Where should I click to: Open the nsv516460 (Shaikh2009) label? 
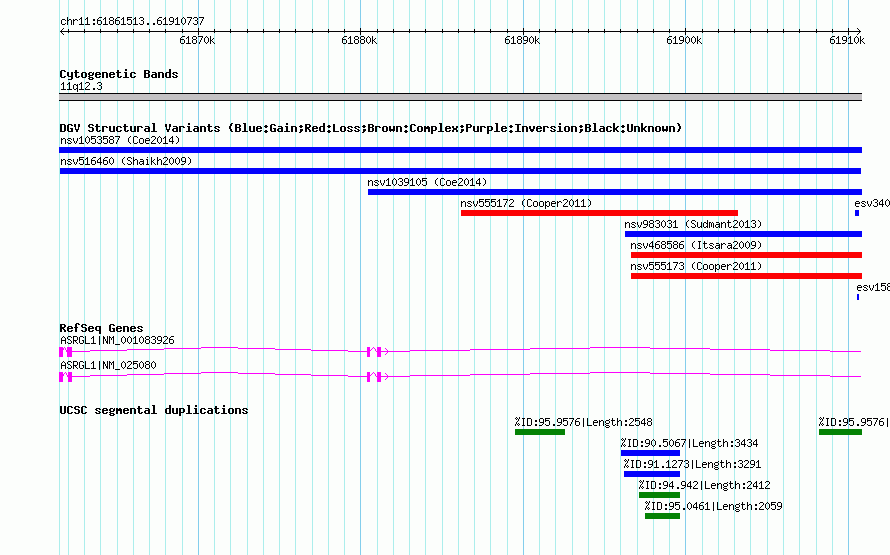click(126, 161)
